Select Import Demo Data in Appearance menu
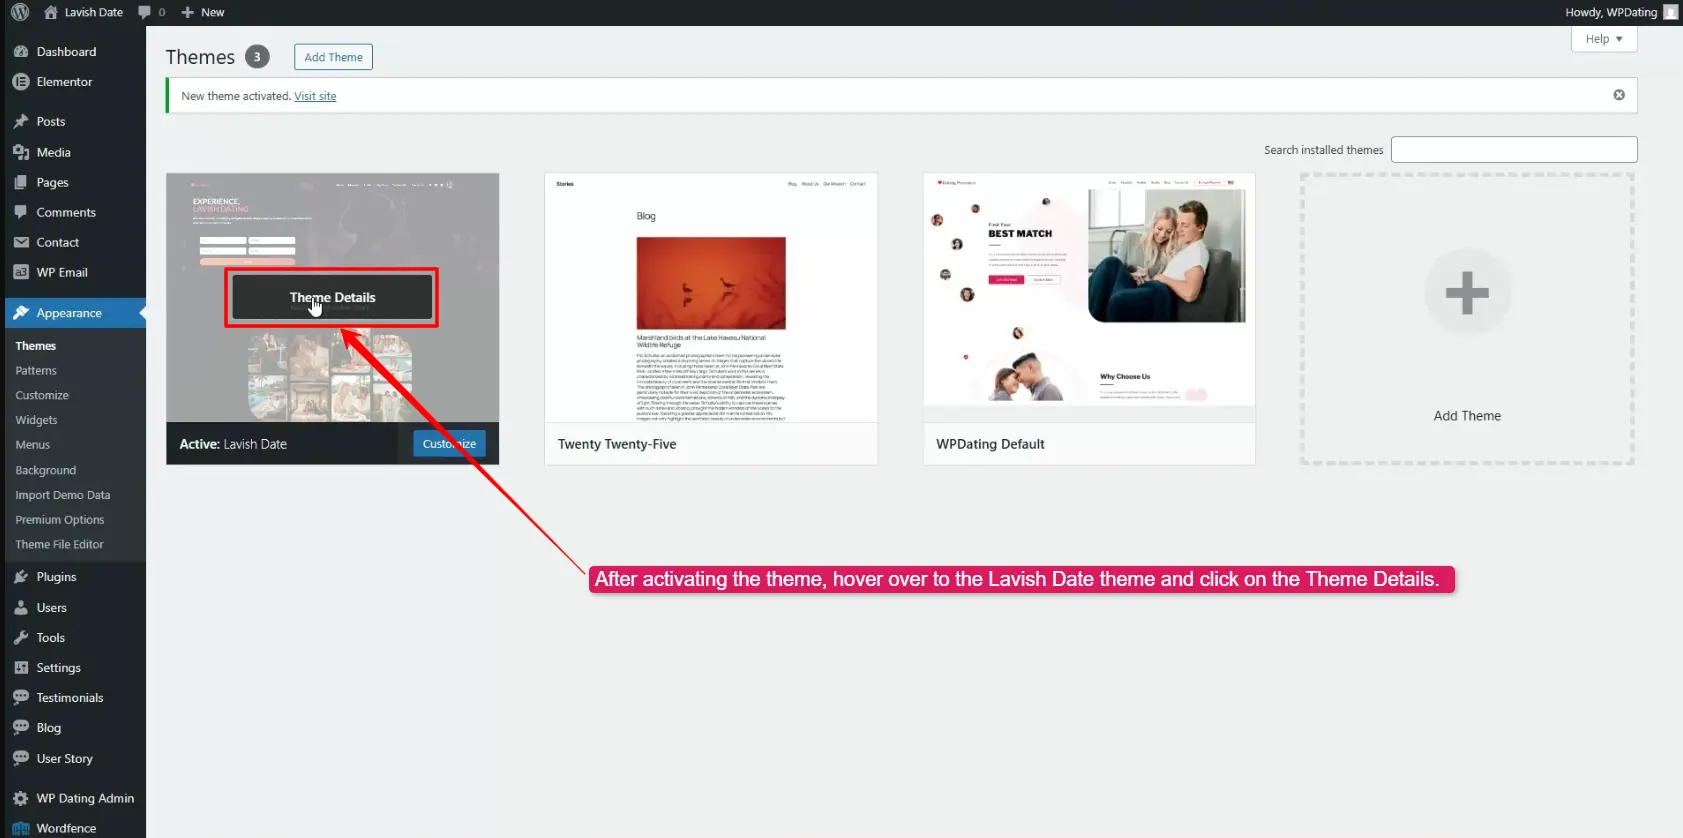 click(62, 495)
